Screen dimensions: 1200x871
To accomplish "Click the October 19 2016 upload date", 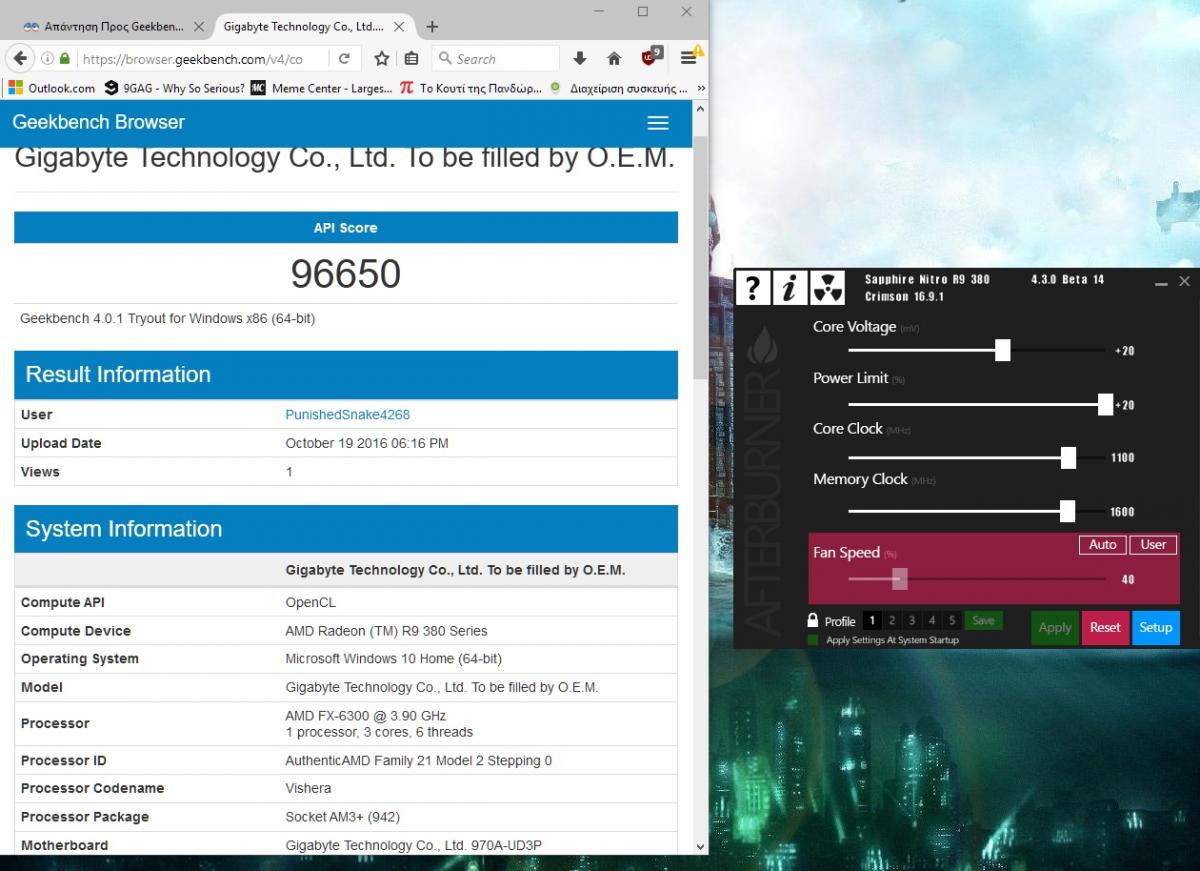I will tap(367, 443).
